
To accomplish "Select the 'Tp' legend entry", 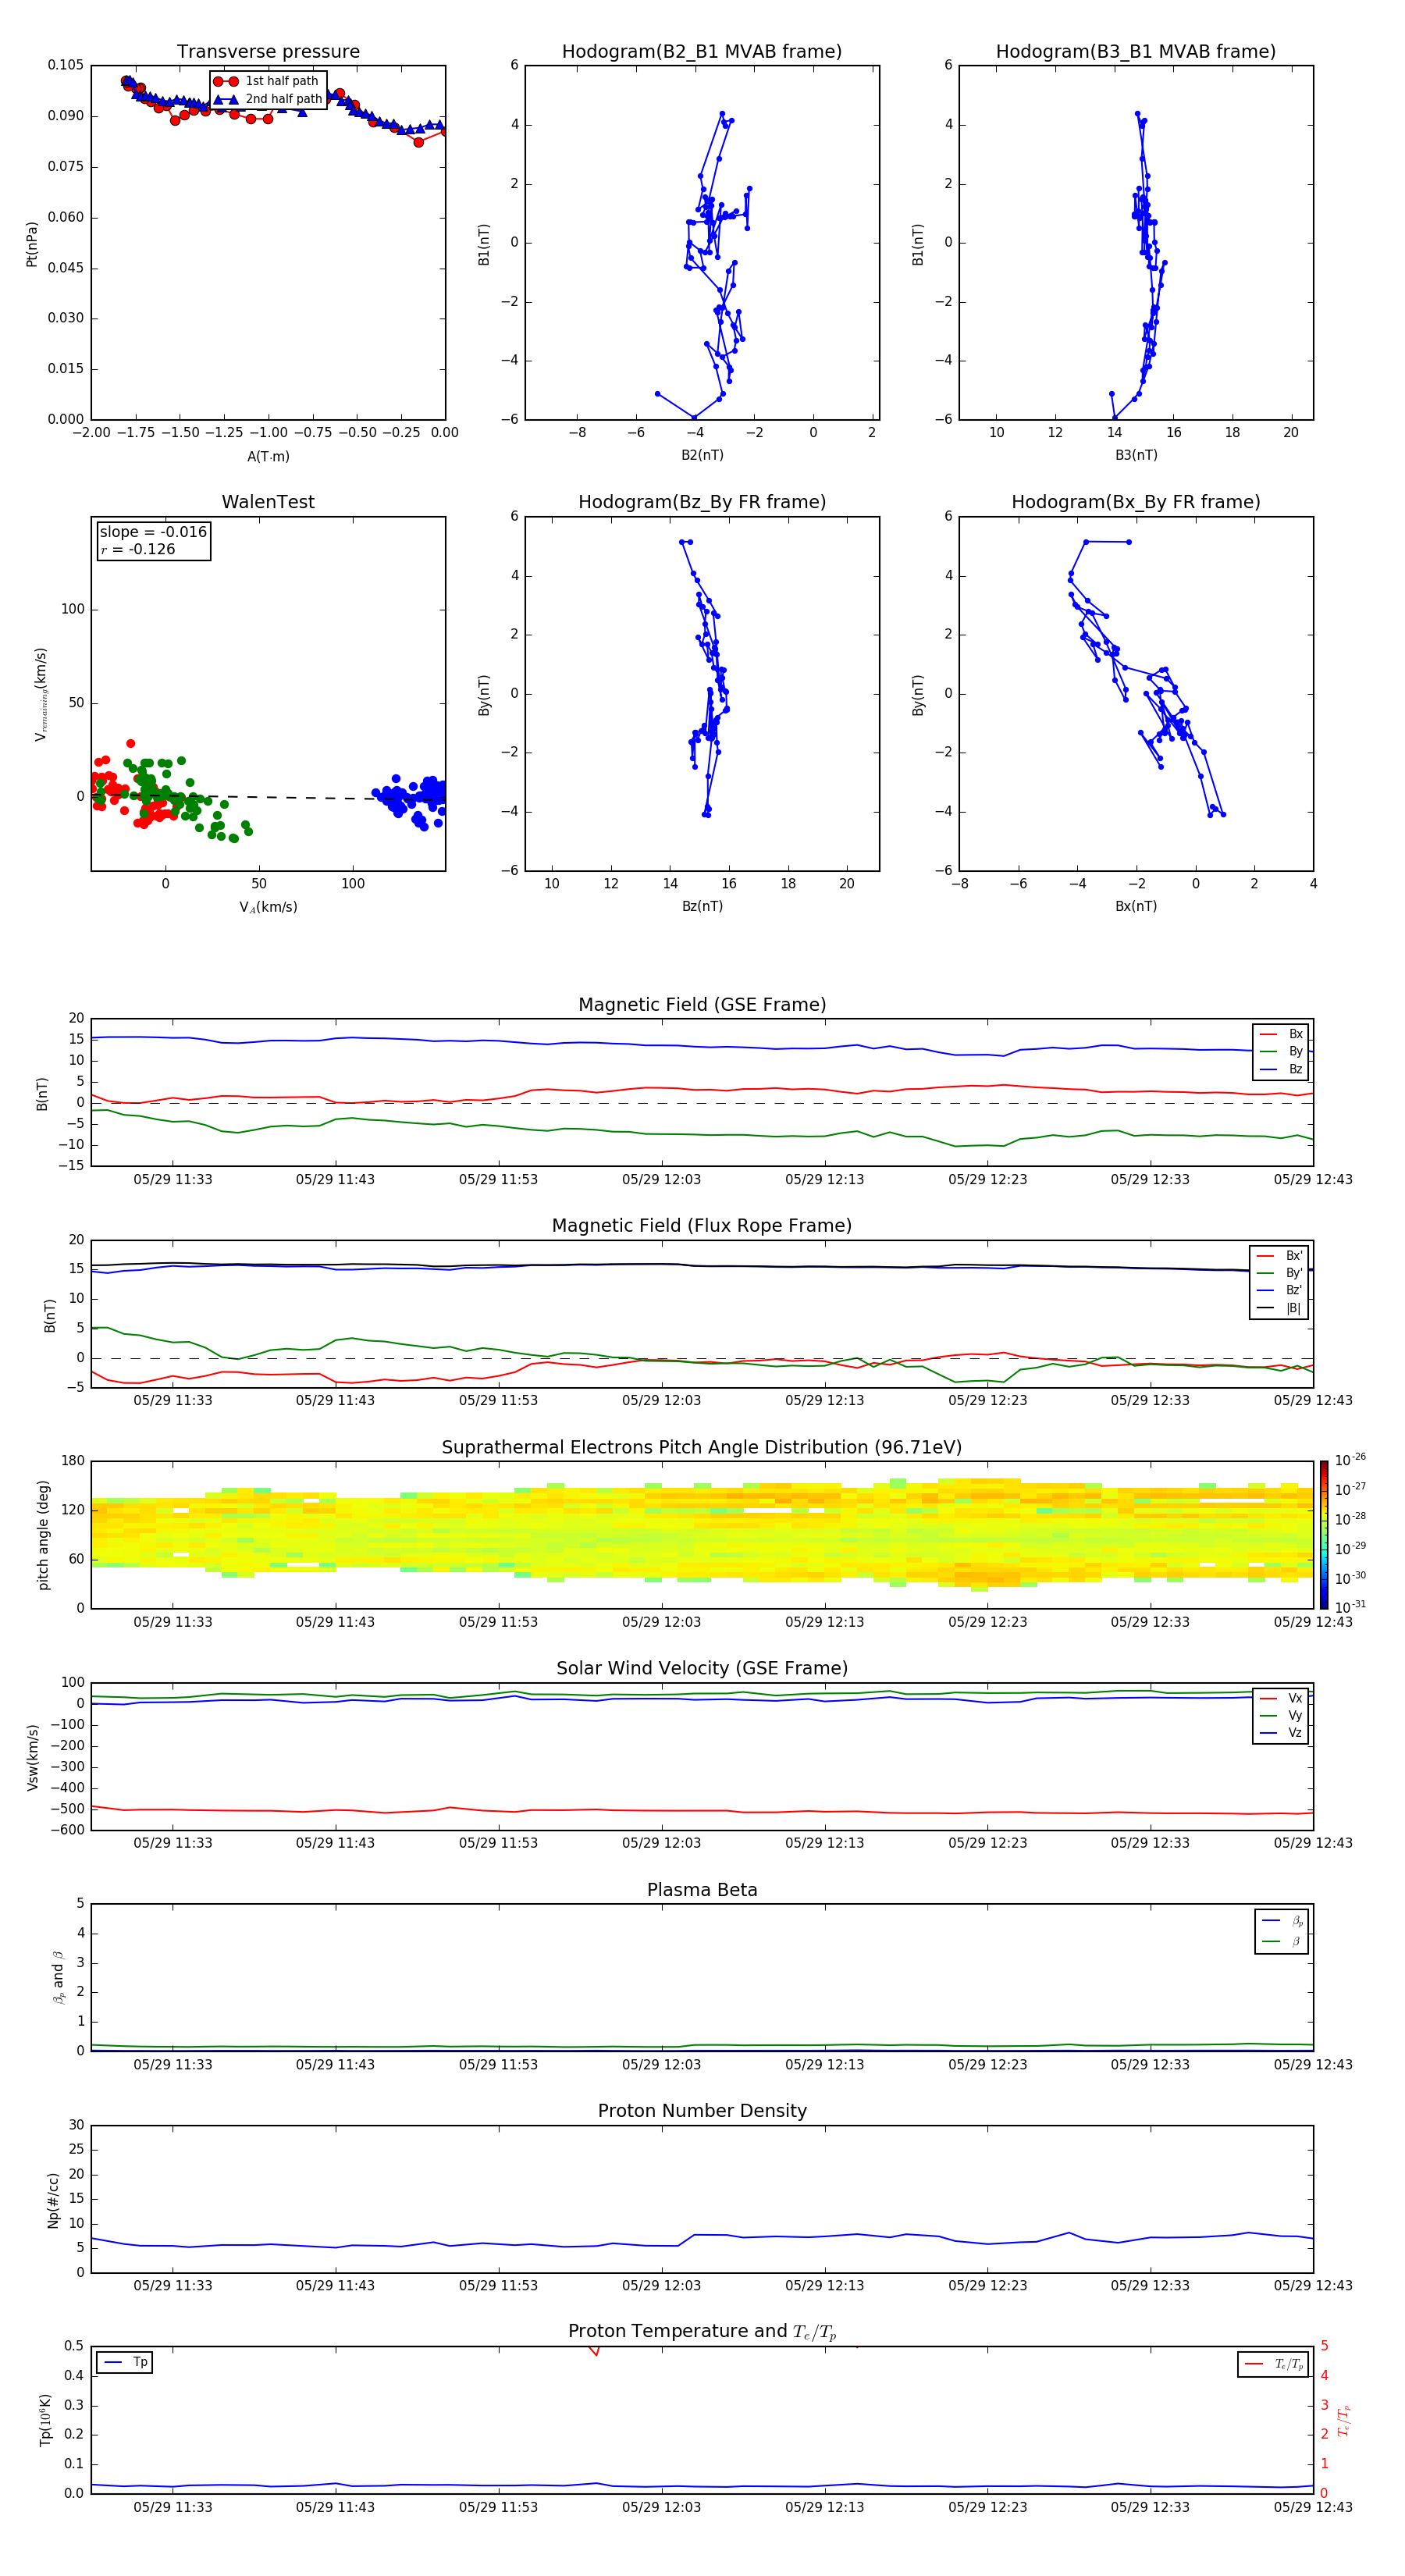I will [x=125, y=2363].
